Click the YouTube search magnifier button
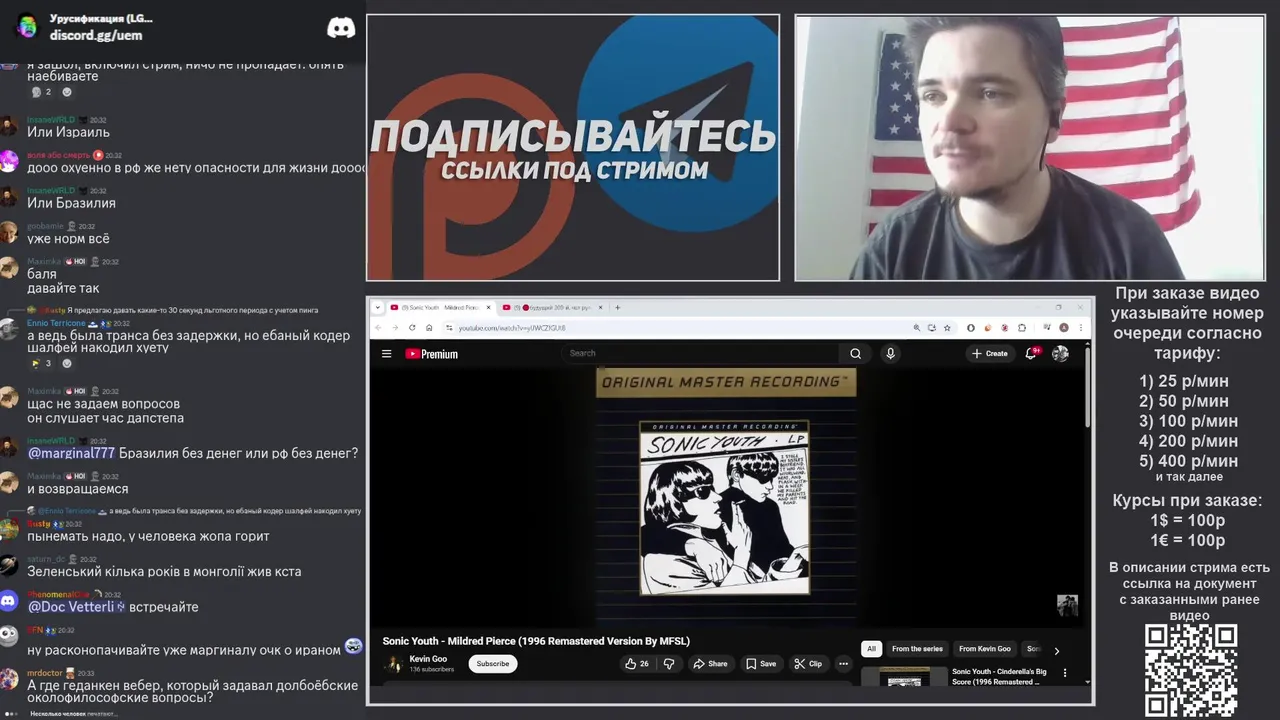Viewport: 1280px width, 720px height. 855,353
